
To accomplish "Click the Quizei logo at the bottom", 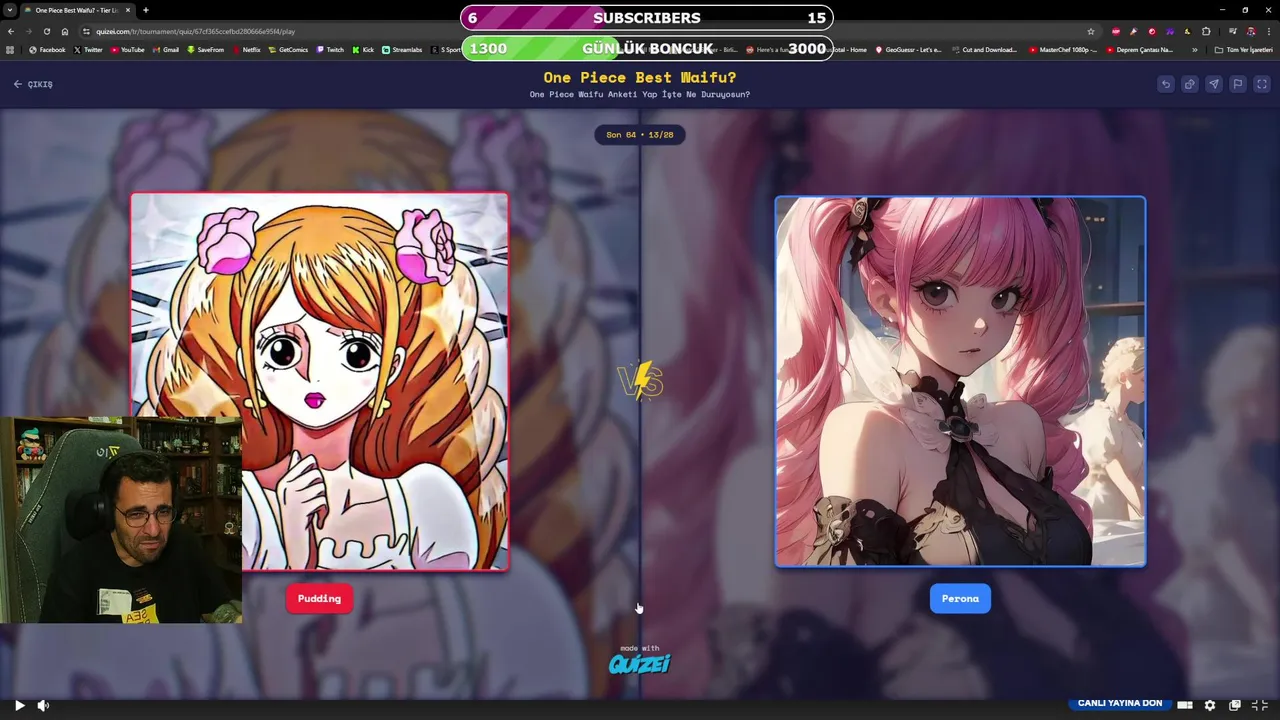I will pyautogui.click(x=640, y=662).
